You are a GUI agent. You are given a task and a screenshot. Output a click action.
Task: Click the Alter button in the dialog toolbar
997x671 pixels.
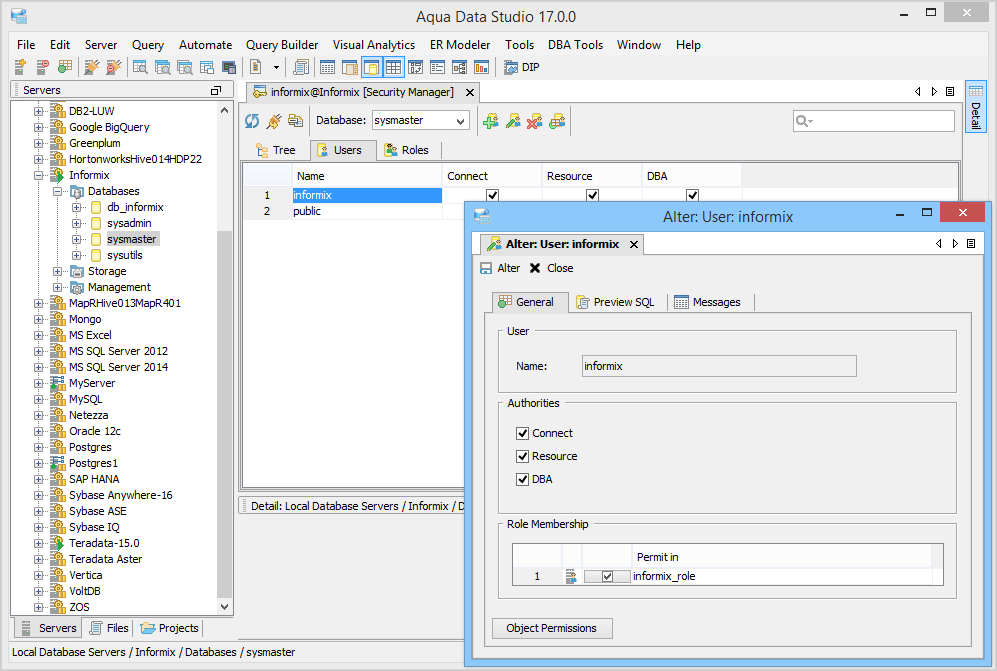pos(500,268)
